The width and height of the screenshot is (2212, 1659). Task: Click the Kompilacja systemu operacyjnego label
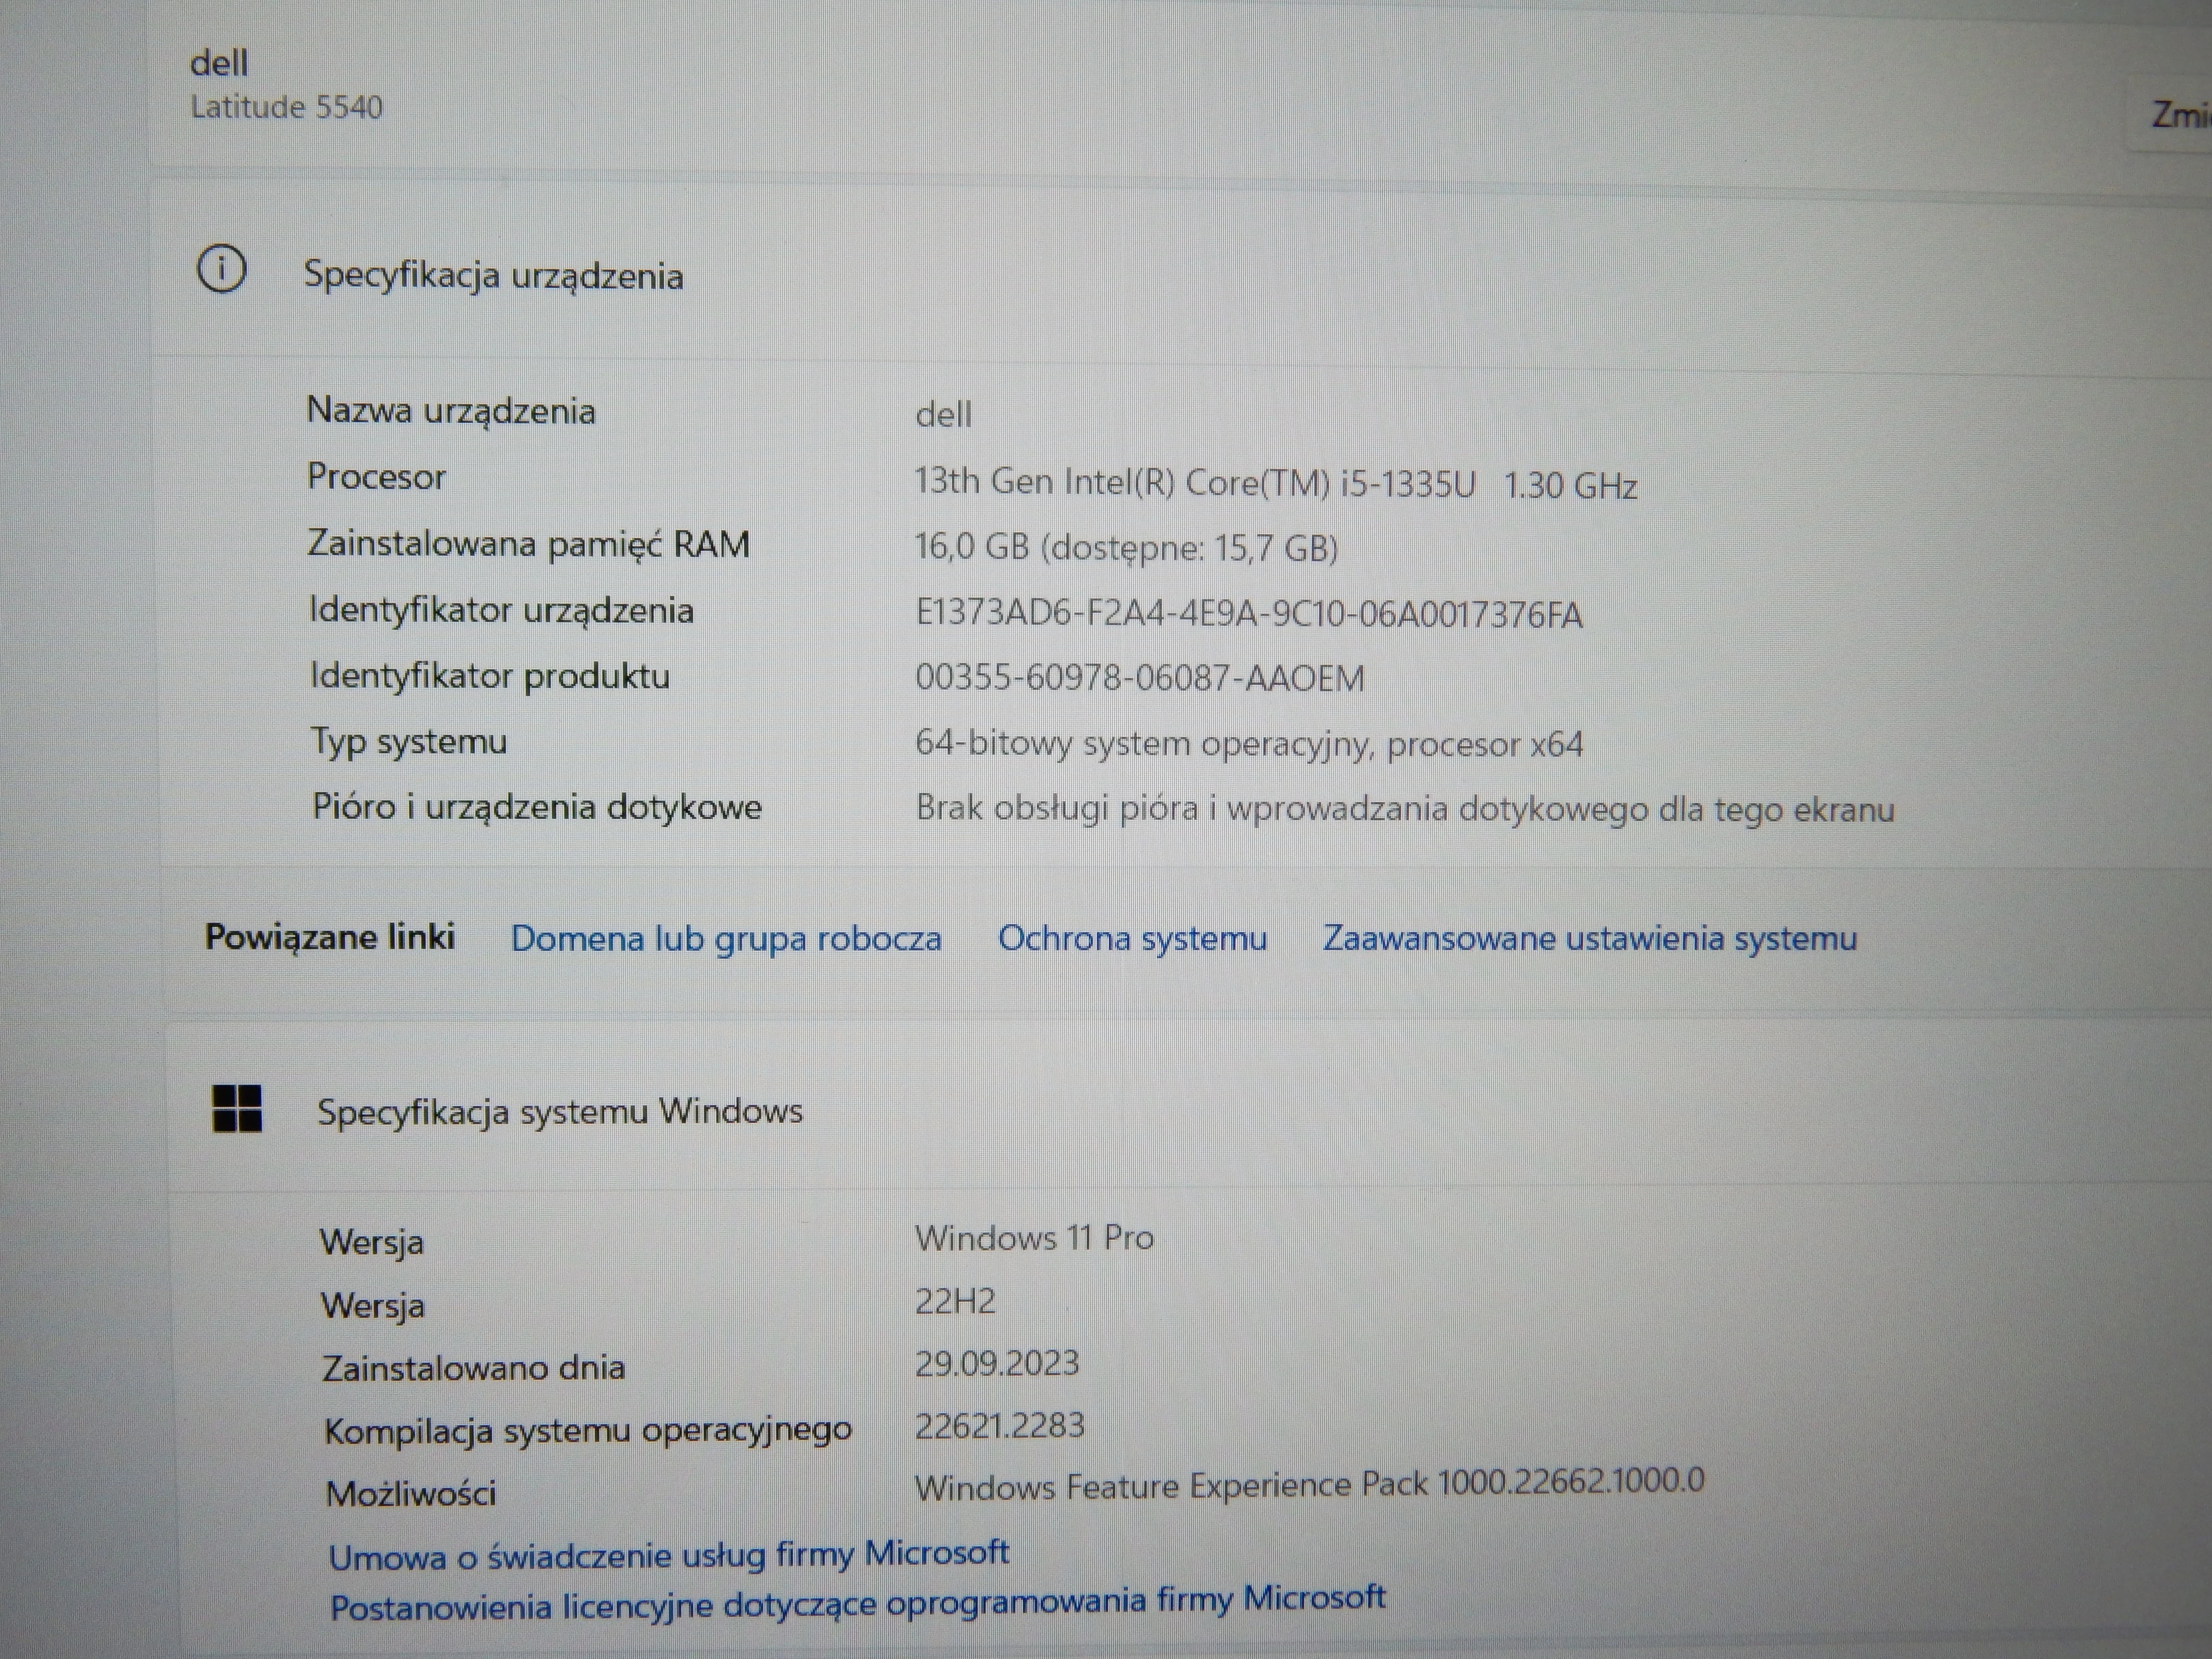coord(588,1431)
